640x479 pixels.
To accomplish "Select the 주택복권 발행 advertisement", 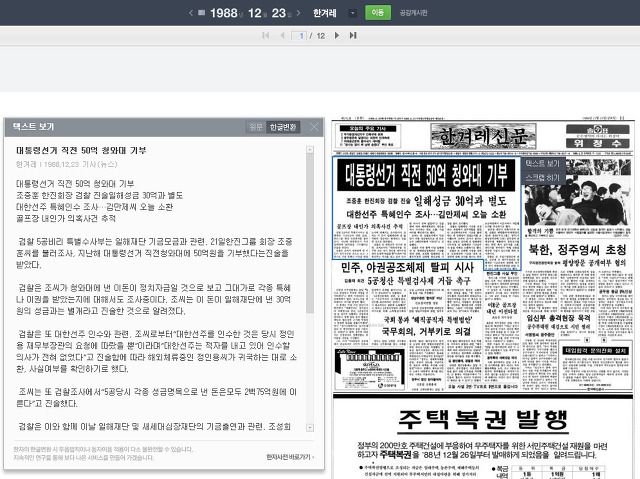I will click(483, 419).
